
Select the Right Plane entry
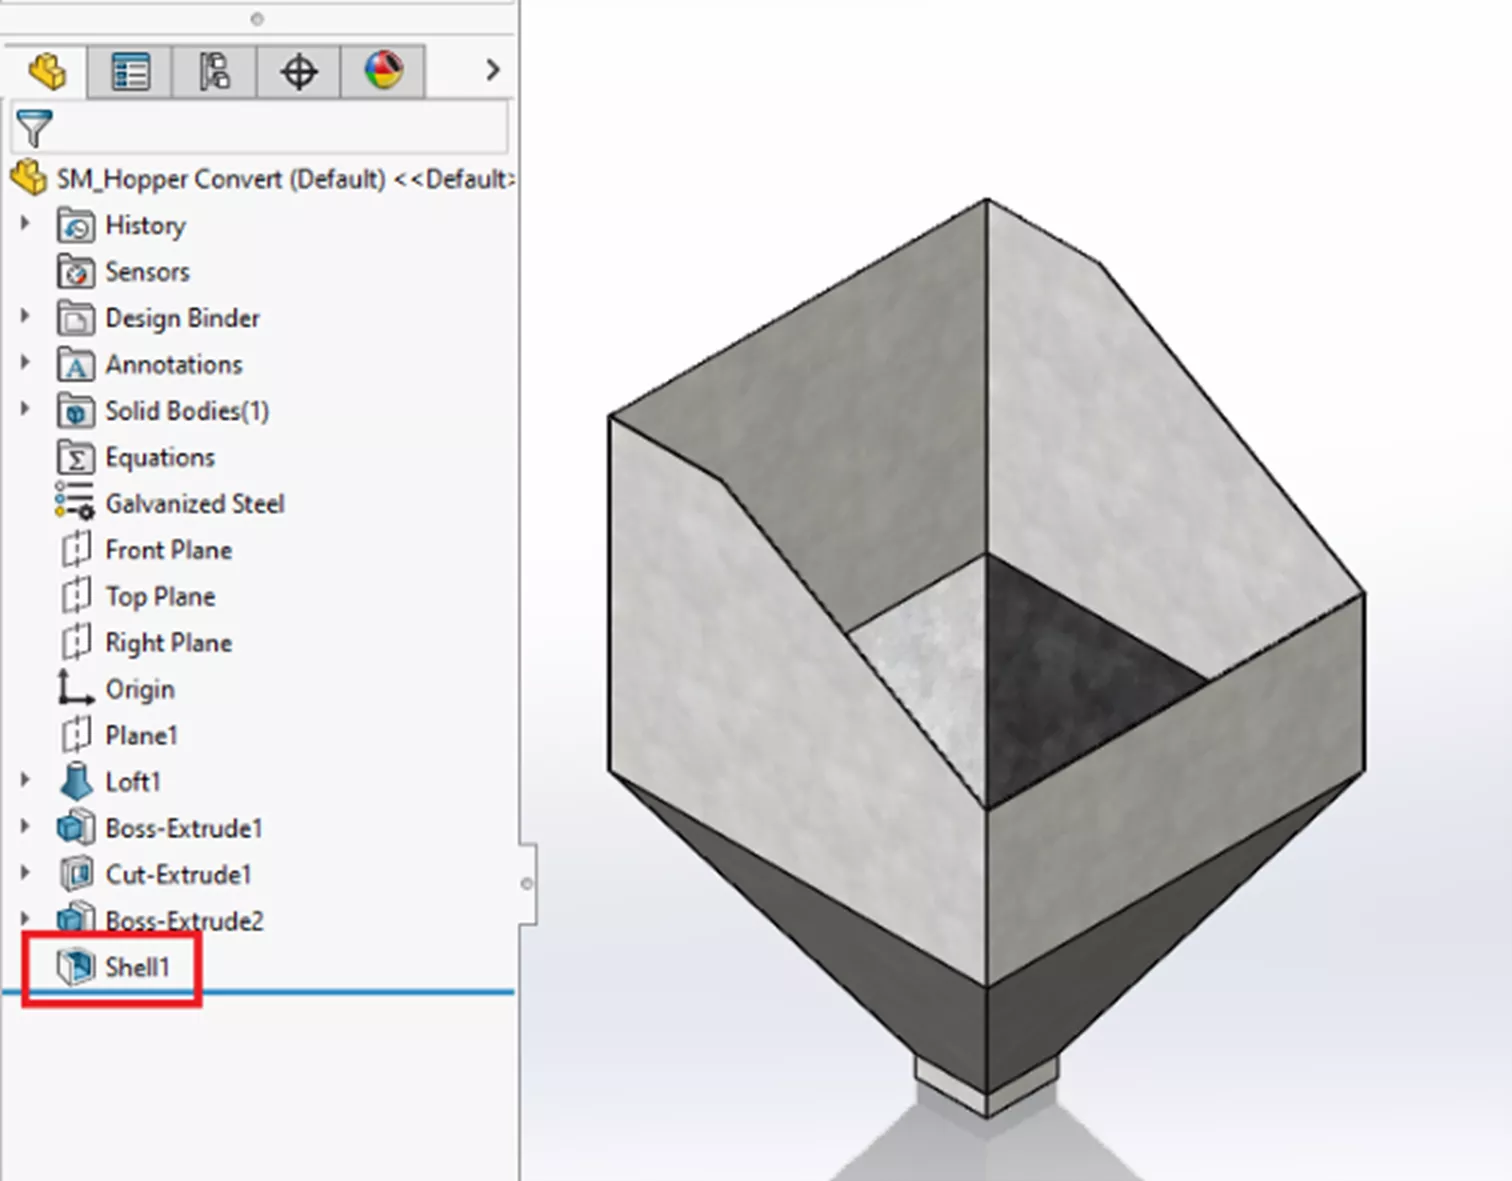pyautogui.click(x=168, y=642)
